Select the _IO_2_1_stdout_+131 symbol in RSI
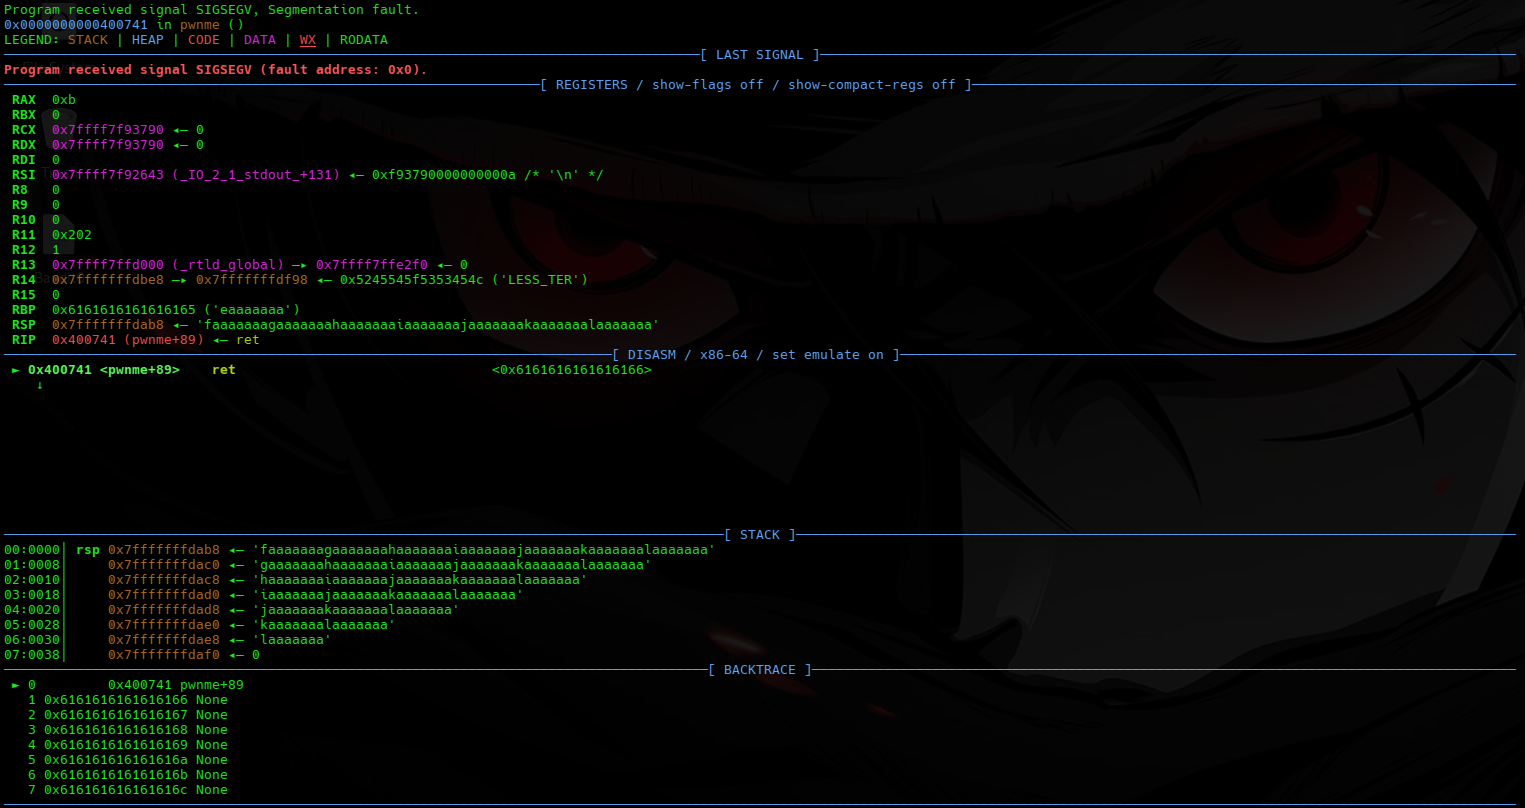The width and height of the screenshot is (1525, 808). point(256,175)
